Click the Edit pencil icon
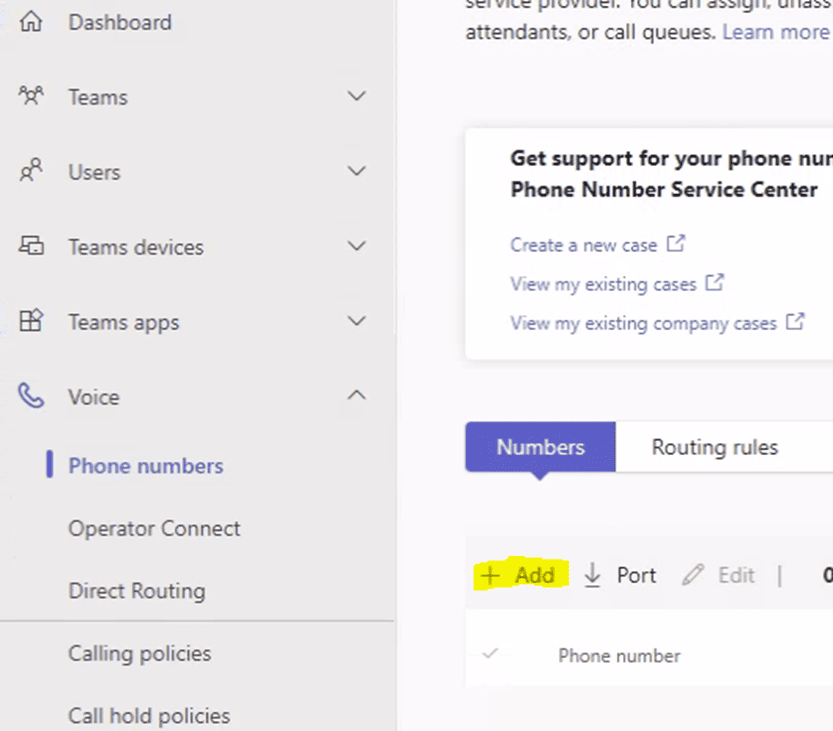This screenshot has width=833, height=731. 693,575
